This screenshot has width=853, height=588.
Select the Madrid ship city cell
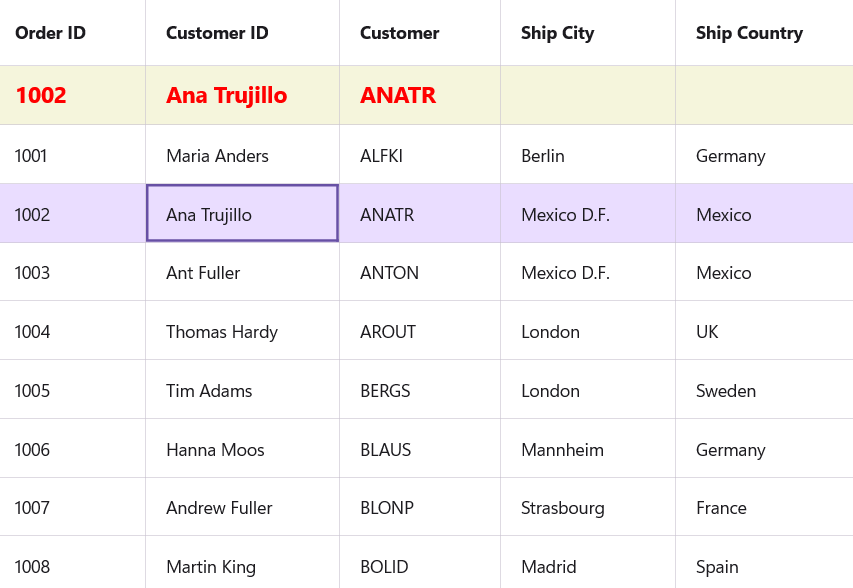[x=549, y=567]
